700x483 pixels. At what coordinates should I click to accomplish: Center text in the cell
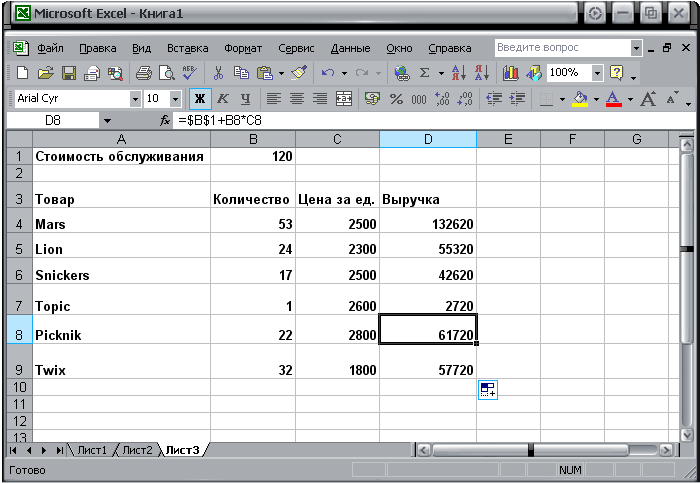click(297, 99)
